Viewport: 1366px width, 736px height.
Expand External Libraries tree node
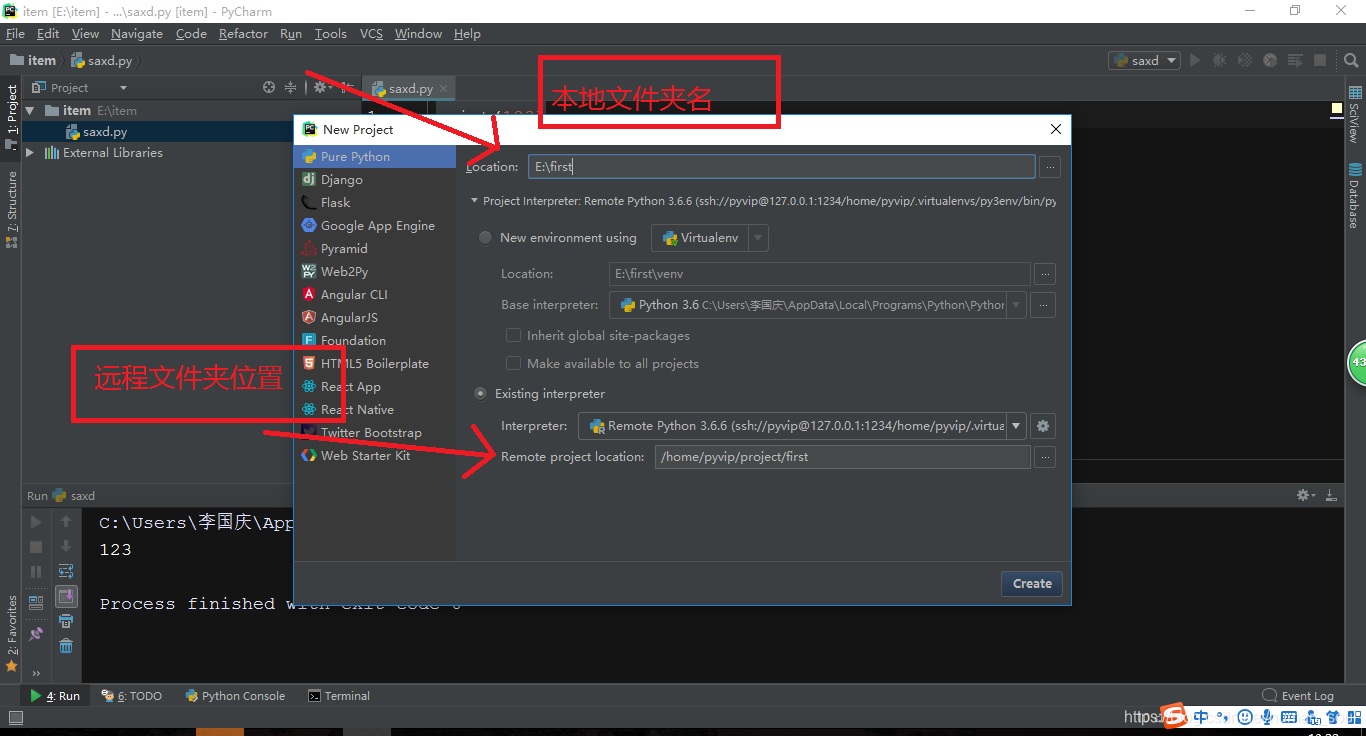point(30,153)
